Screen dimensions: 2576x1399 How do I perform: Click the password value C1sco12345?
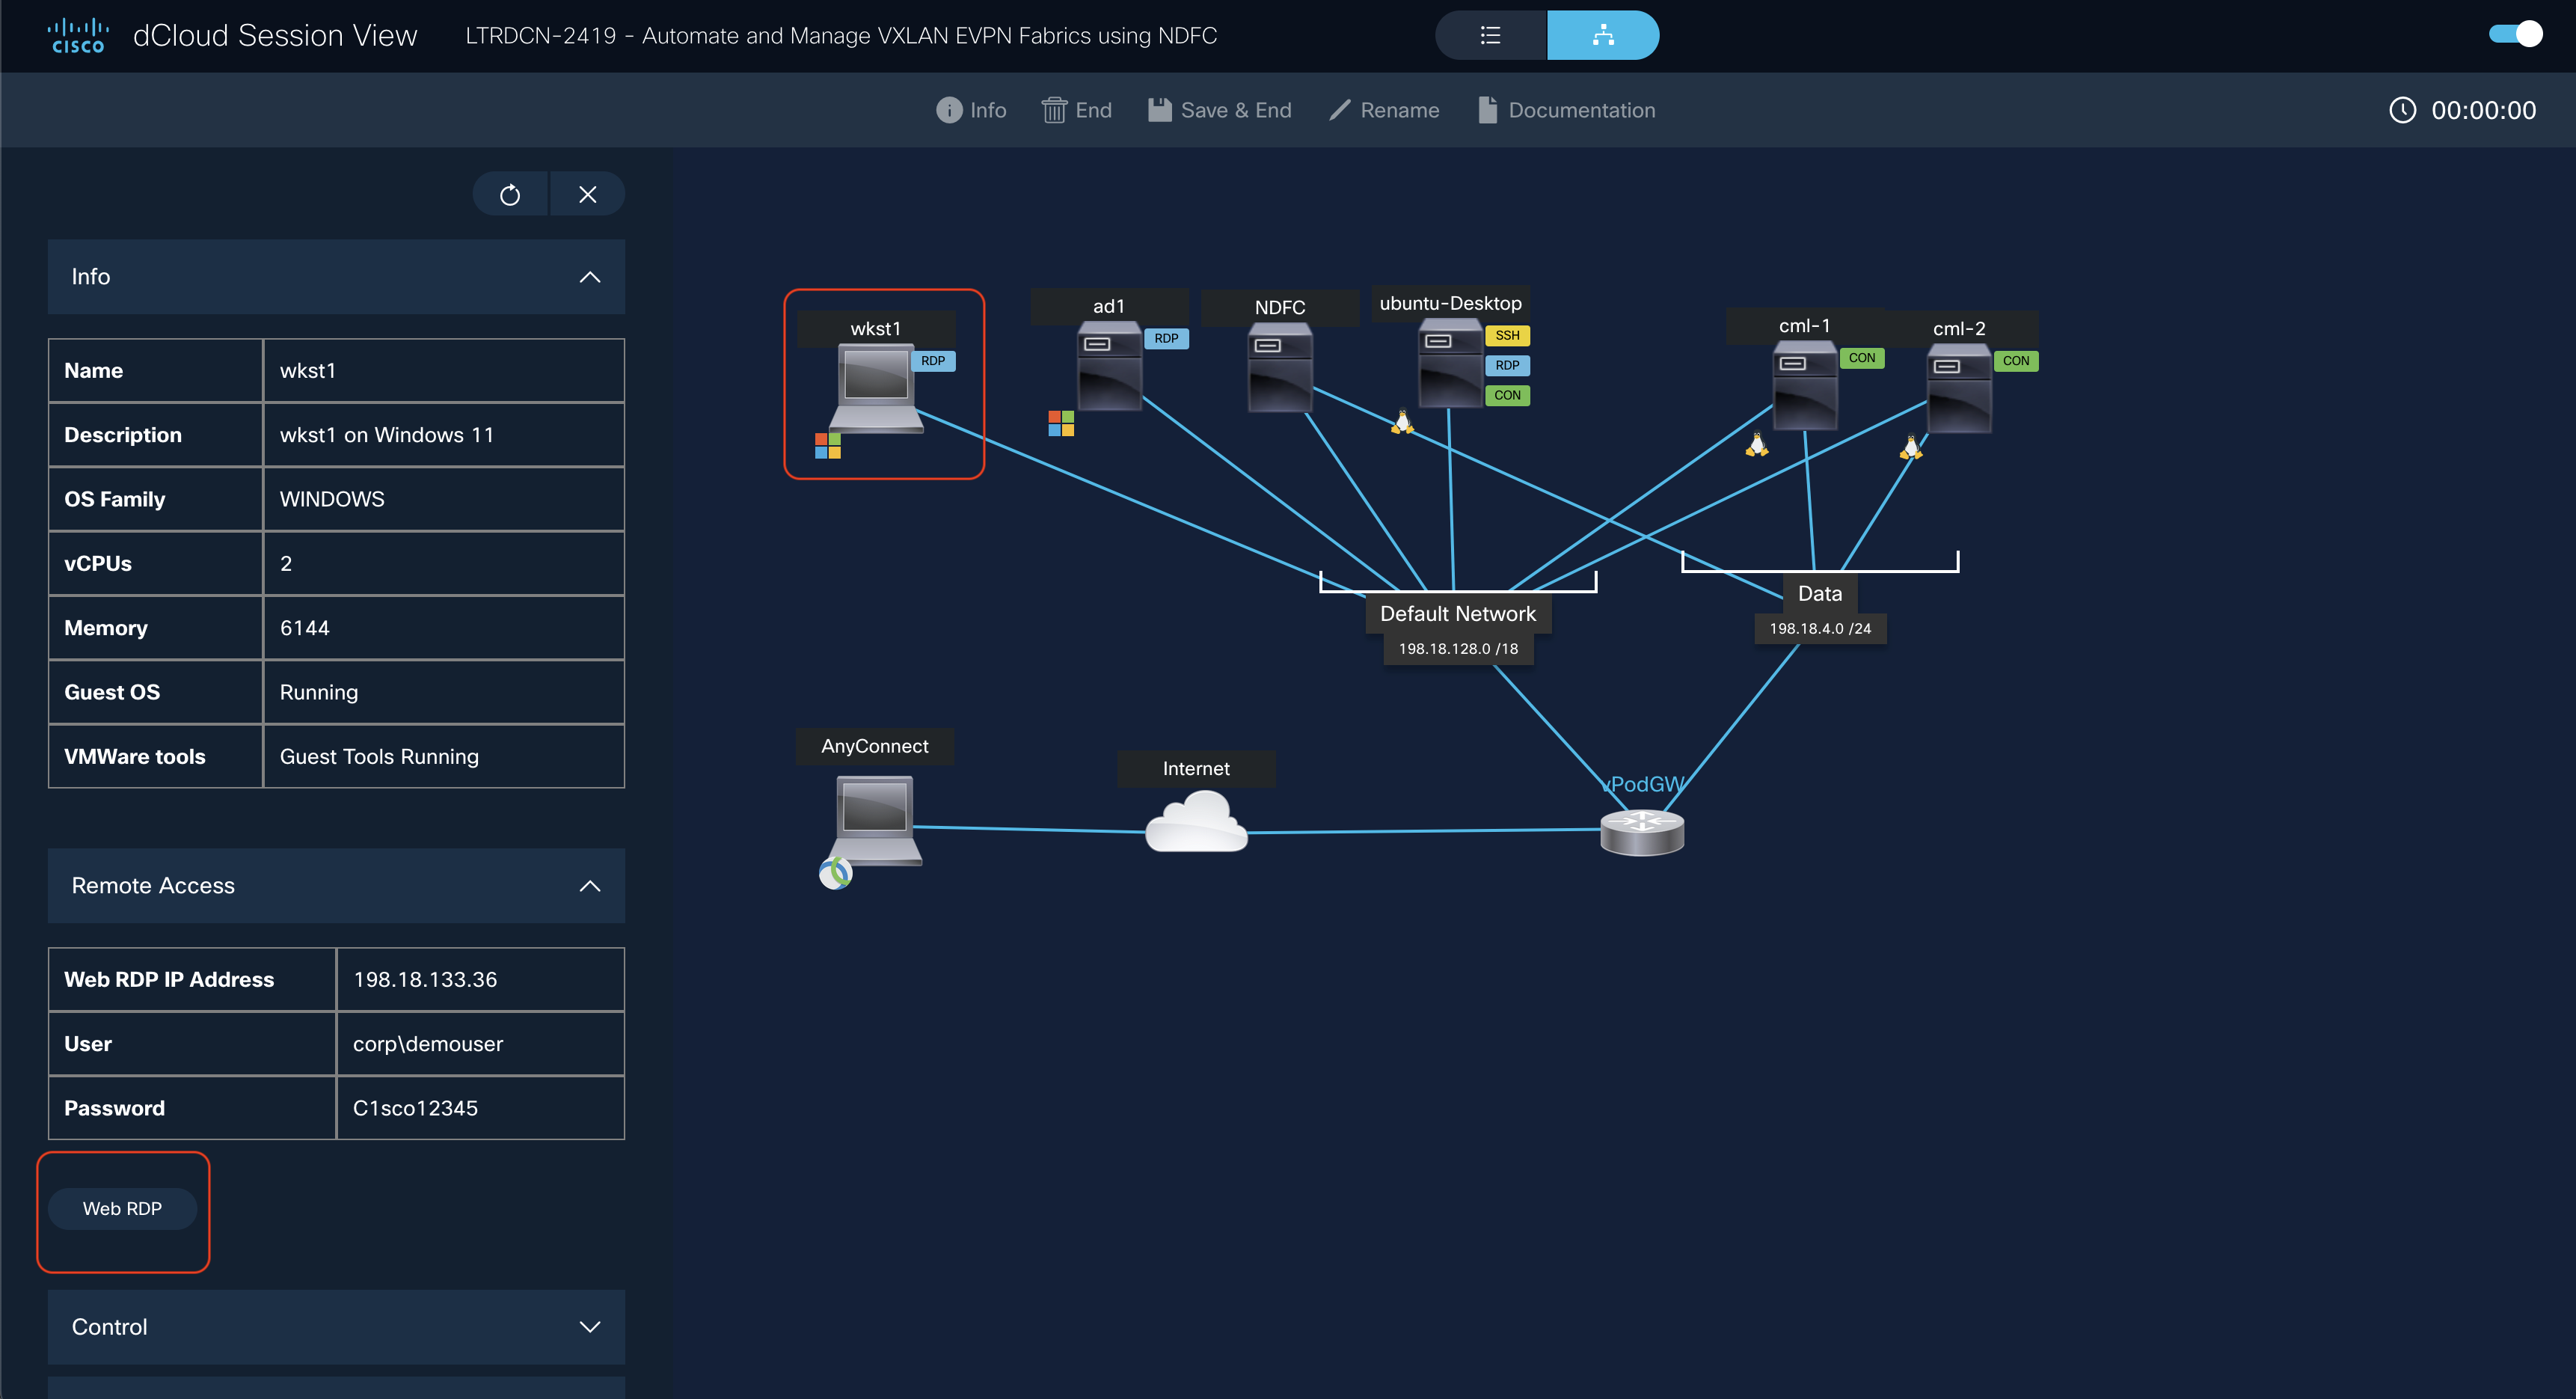tap(415, 1108)
